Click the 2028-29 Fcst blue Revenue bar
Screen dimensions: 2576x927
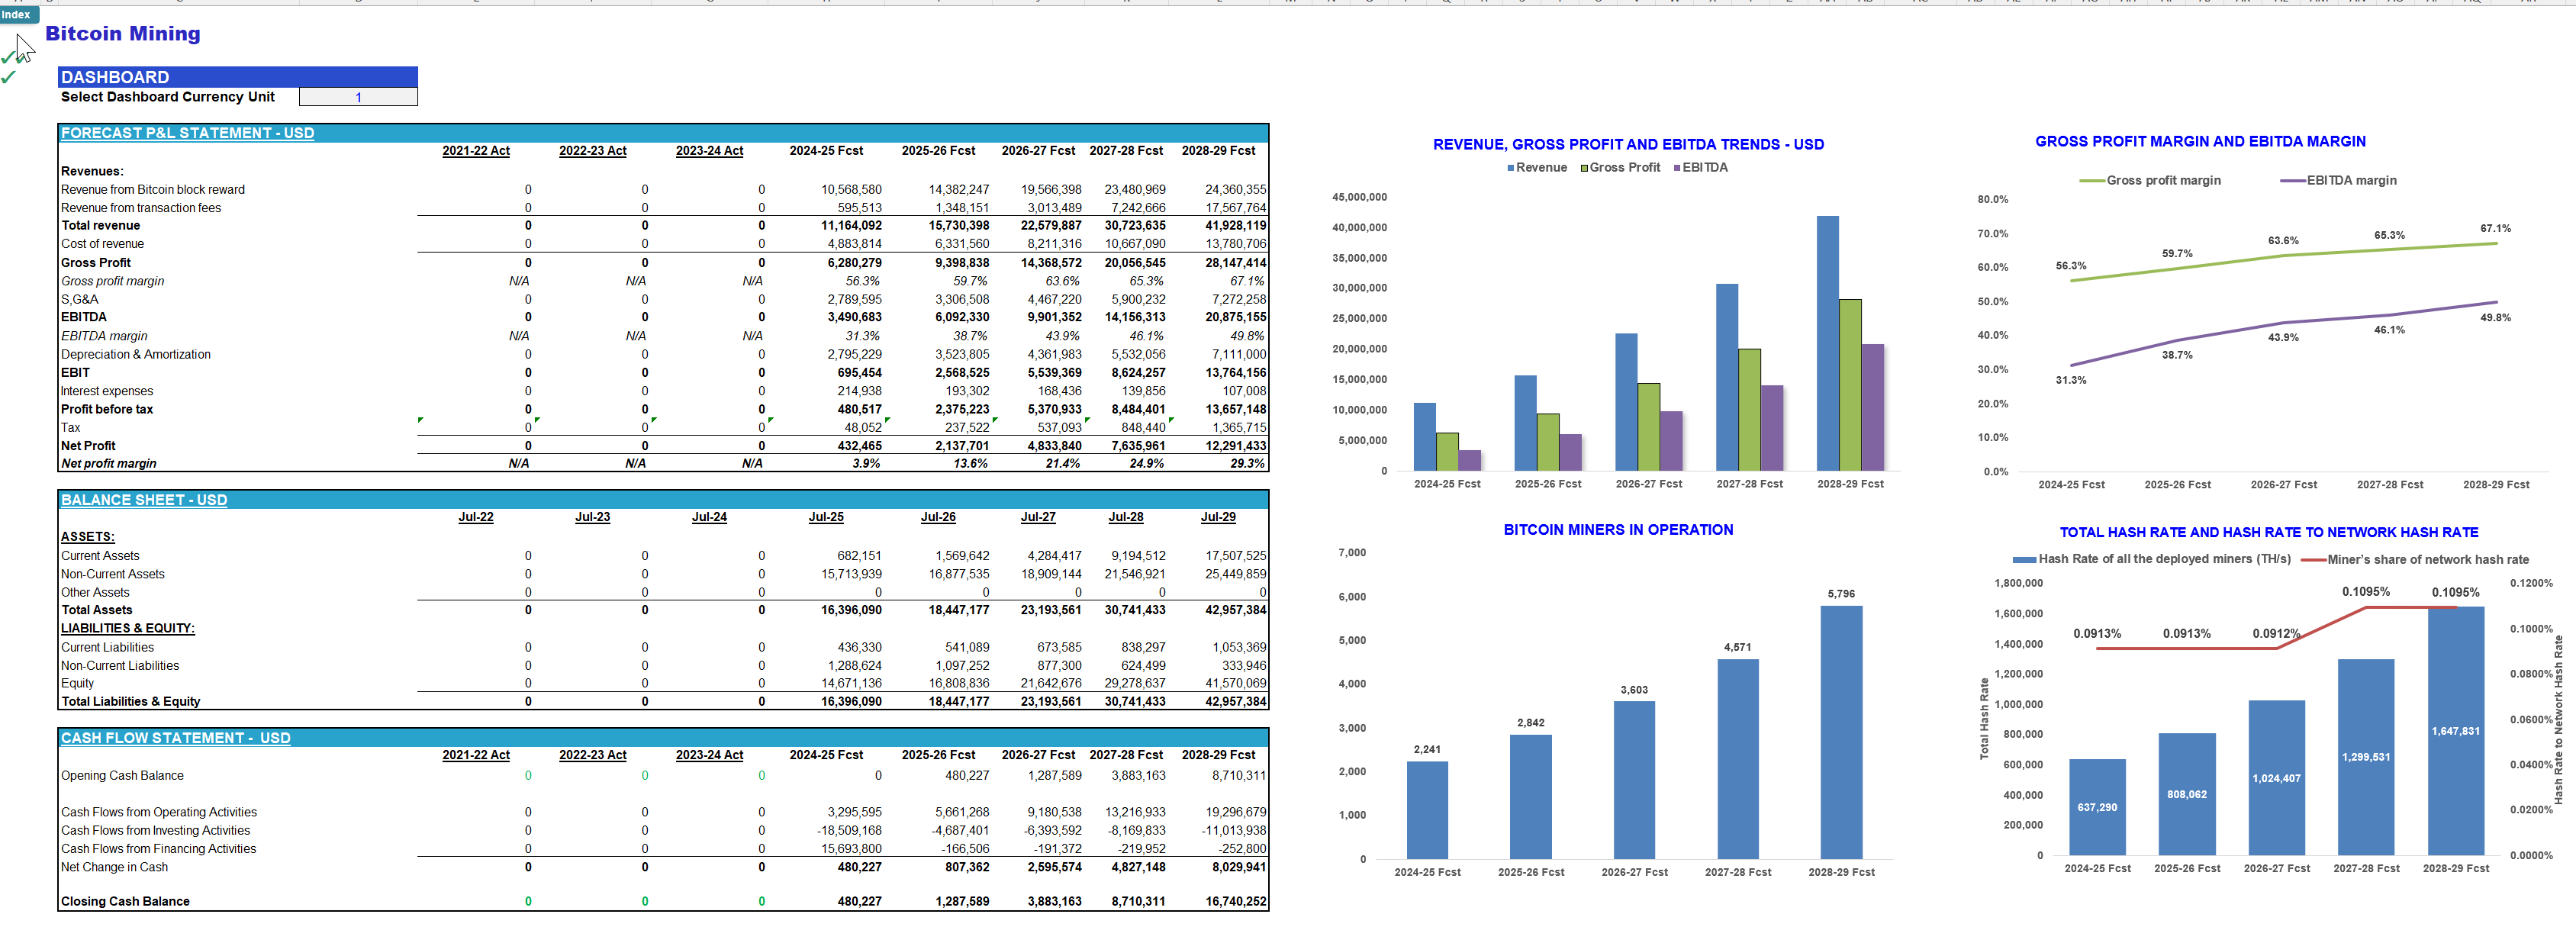[1827, 343]
